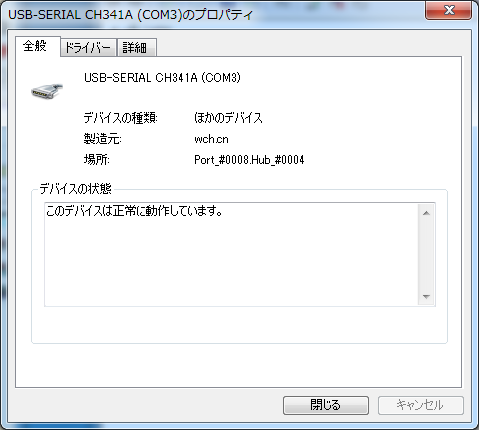Viewport: 479px width, 430px height.
Task: Click the serial port connector device icon
Action: coord(47,91)
